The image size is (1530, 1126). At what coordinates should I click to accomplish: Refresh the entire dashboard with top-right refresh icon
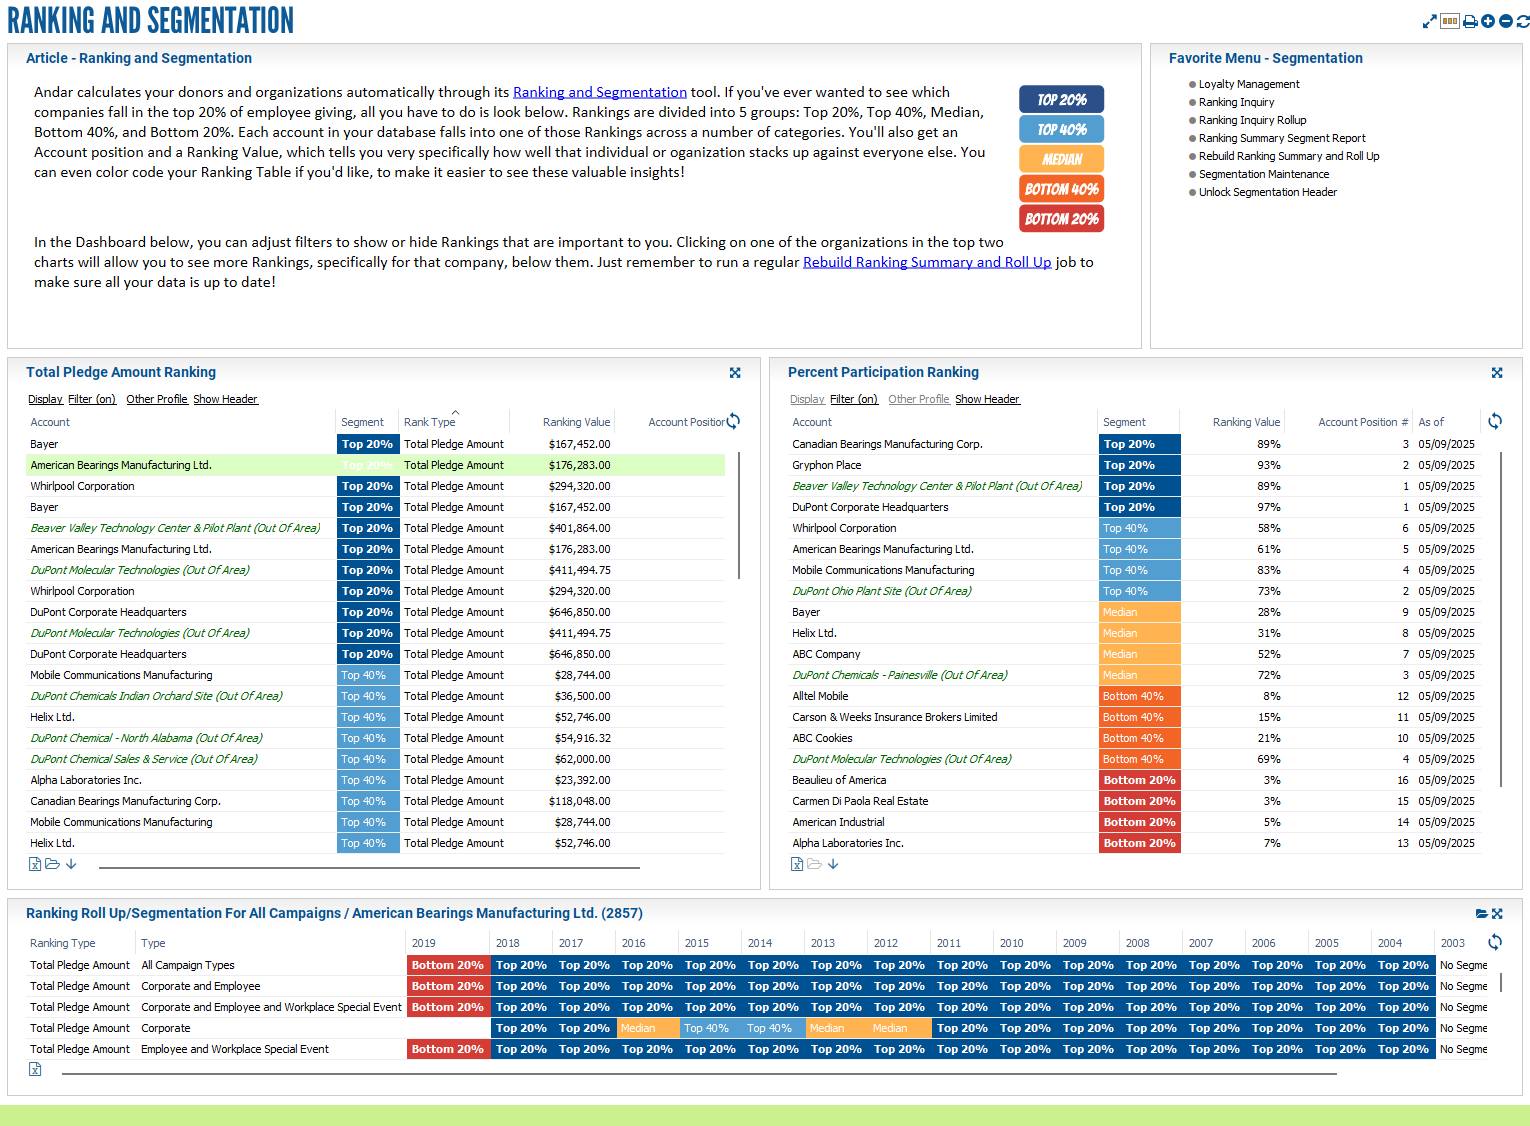tap(1523, 21)
